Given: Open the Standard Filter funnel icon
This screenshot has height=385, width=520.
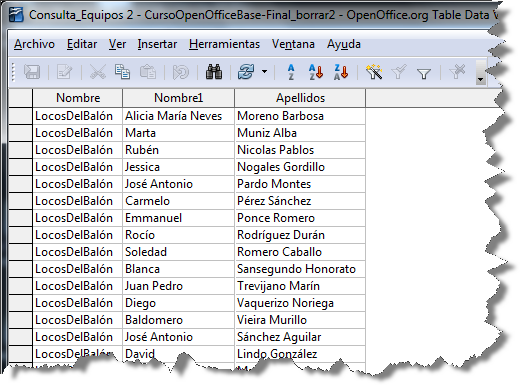Looking at the screenshot, I should coord(424,73).
